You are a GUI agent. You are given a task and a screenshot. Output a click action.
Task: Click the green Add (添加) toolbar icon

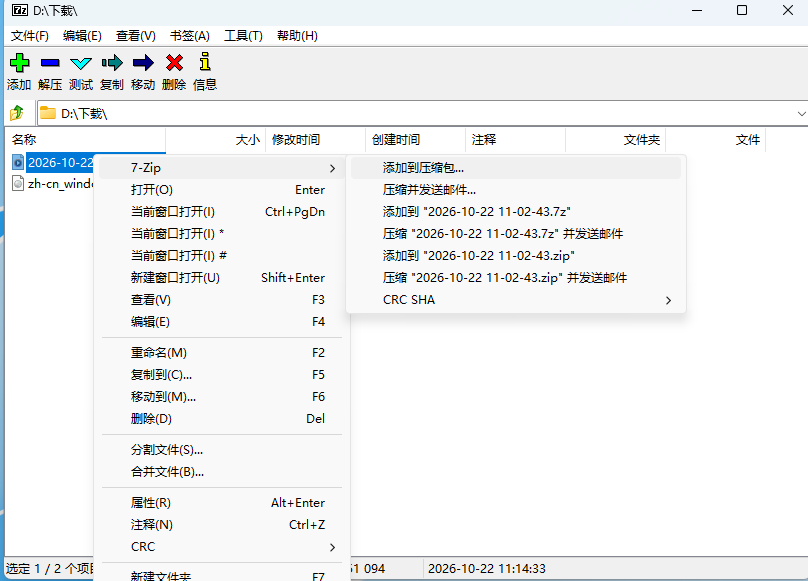pos(20,63)
